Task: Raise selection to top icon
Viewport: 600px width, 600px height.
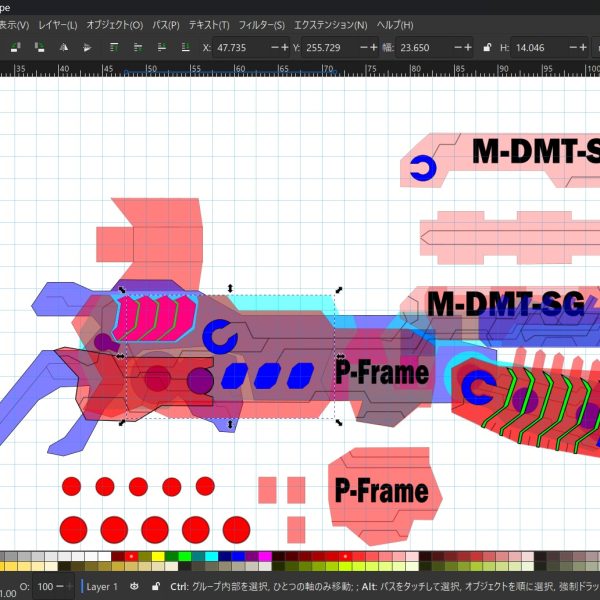Action: point(114,47)
